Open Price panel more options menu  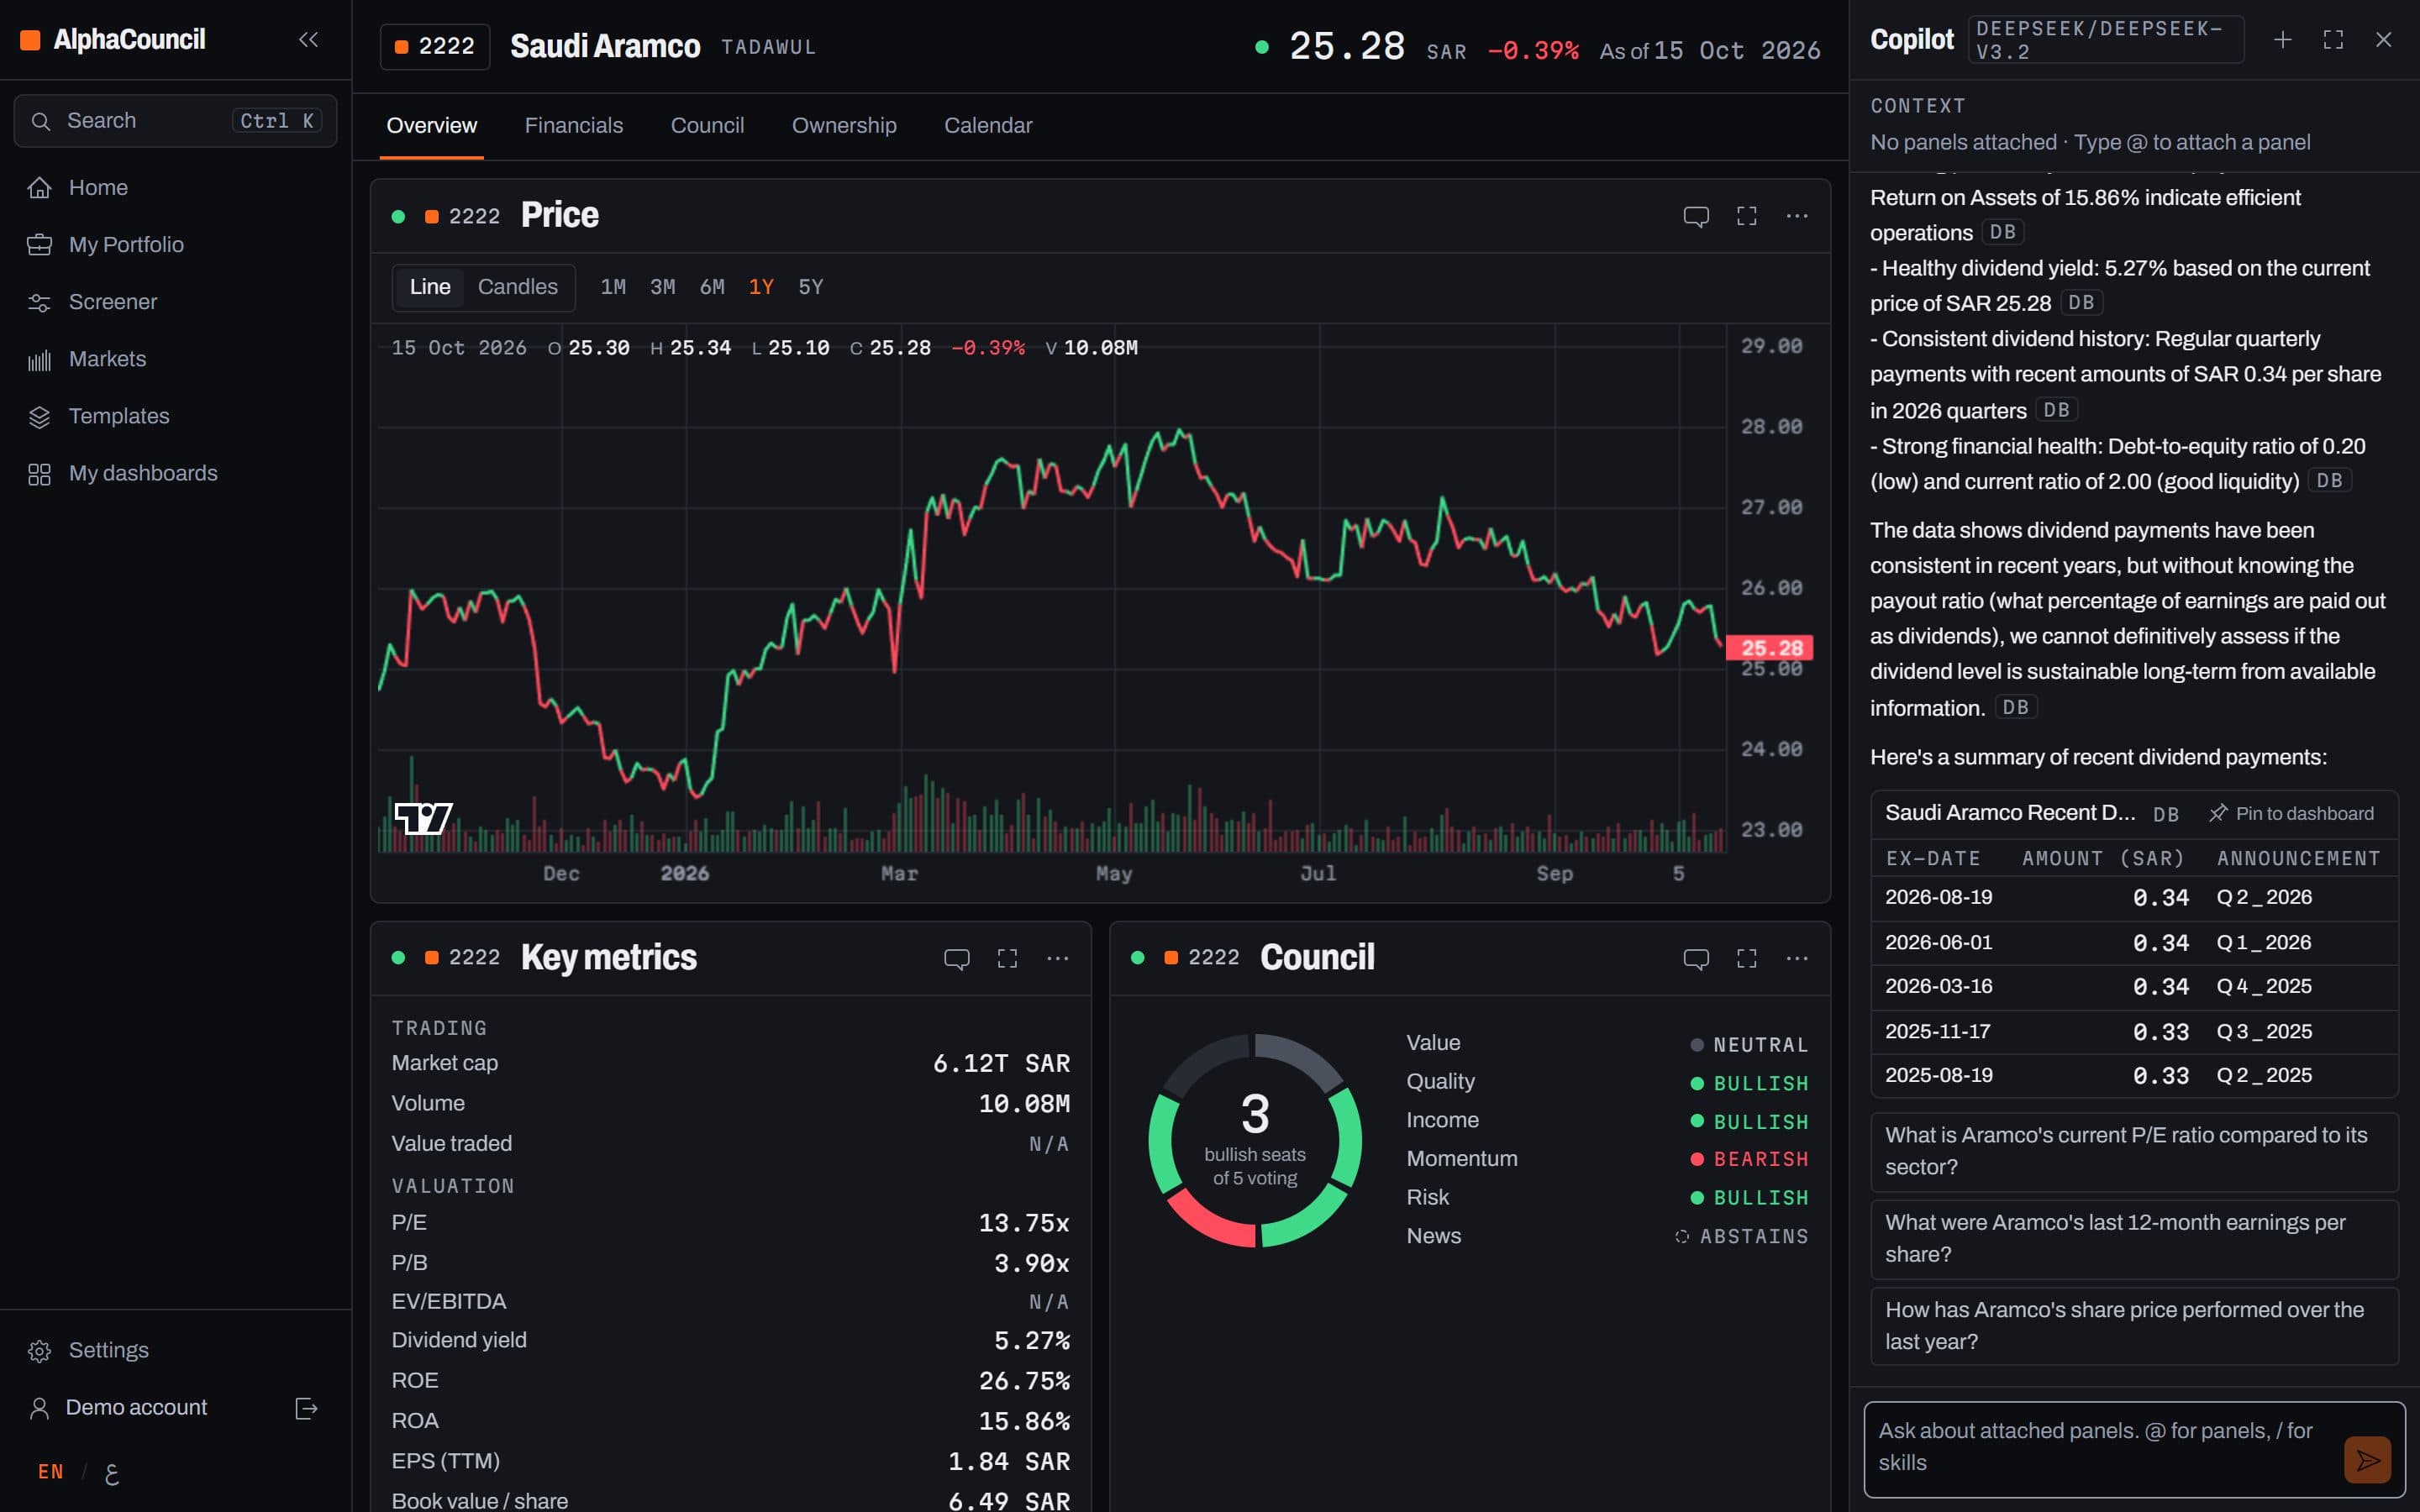(x=1797, y=216)
